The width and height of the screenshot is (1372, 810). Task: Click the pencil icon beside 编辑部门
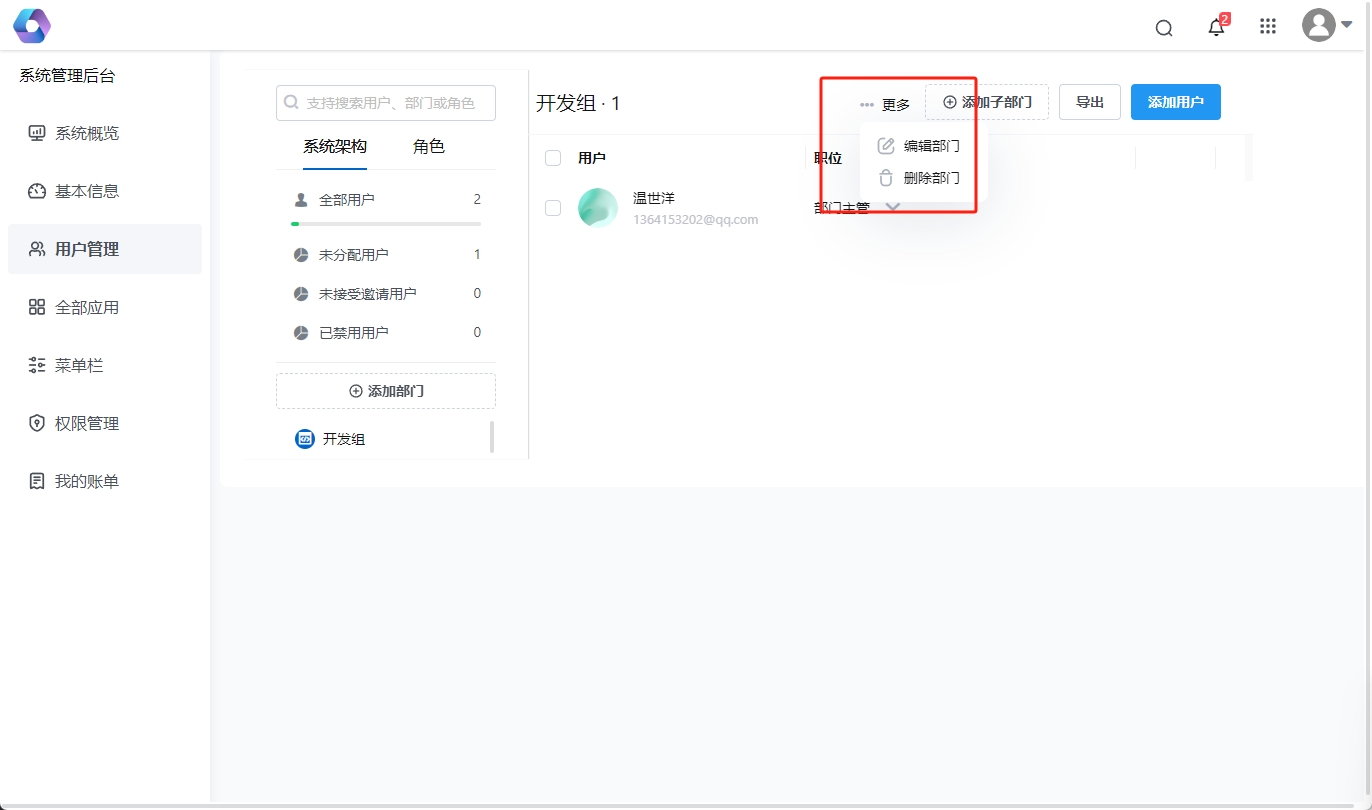(885, 146)
